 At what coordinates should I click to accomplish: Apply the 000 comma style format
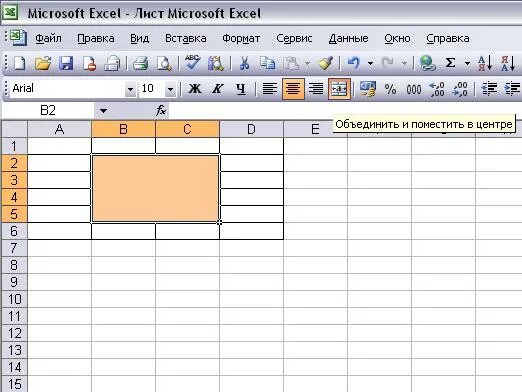click(414, 89)
